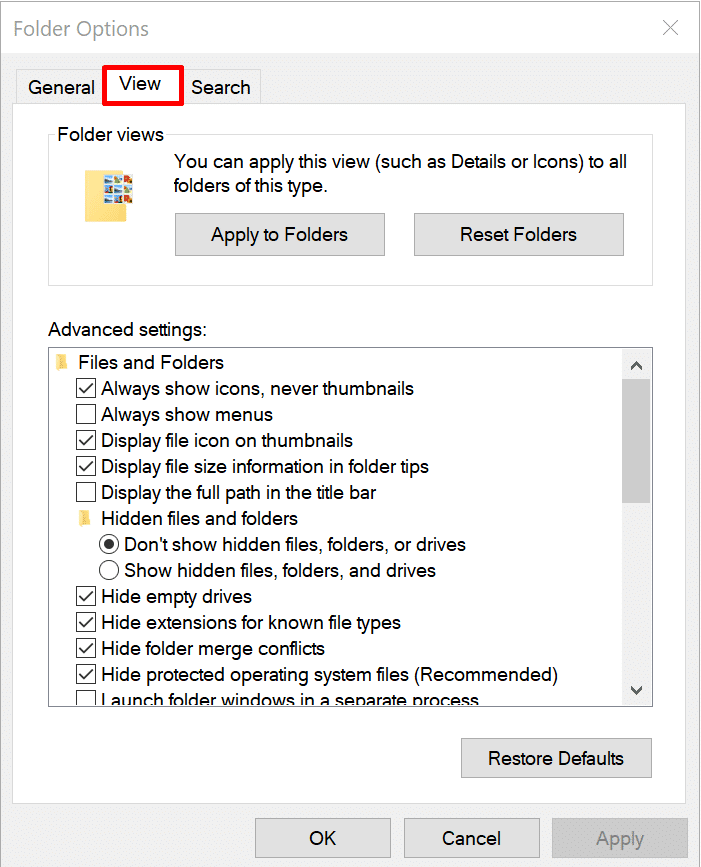Disable 'Hide extensions for known file types'
Image resolution: width=701 pixels, height=867 pixels.
pyautogui.click(x=86, y=622)
